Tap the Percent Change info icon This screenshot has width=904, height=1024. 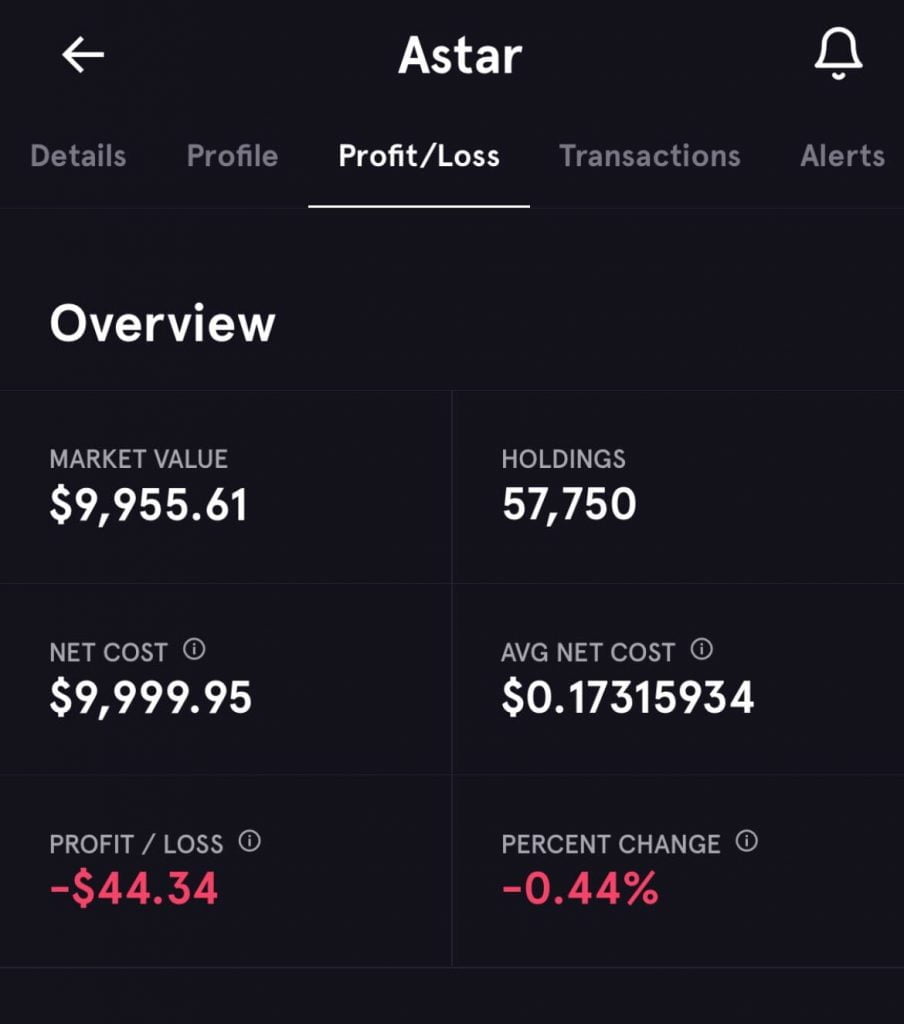coord(746,842)
